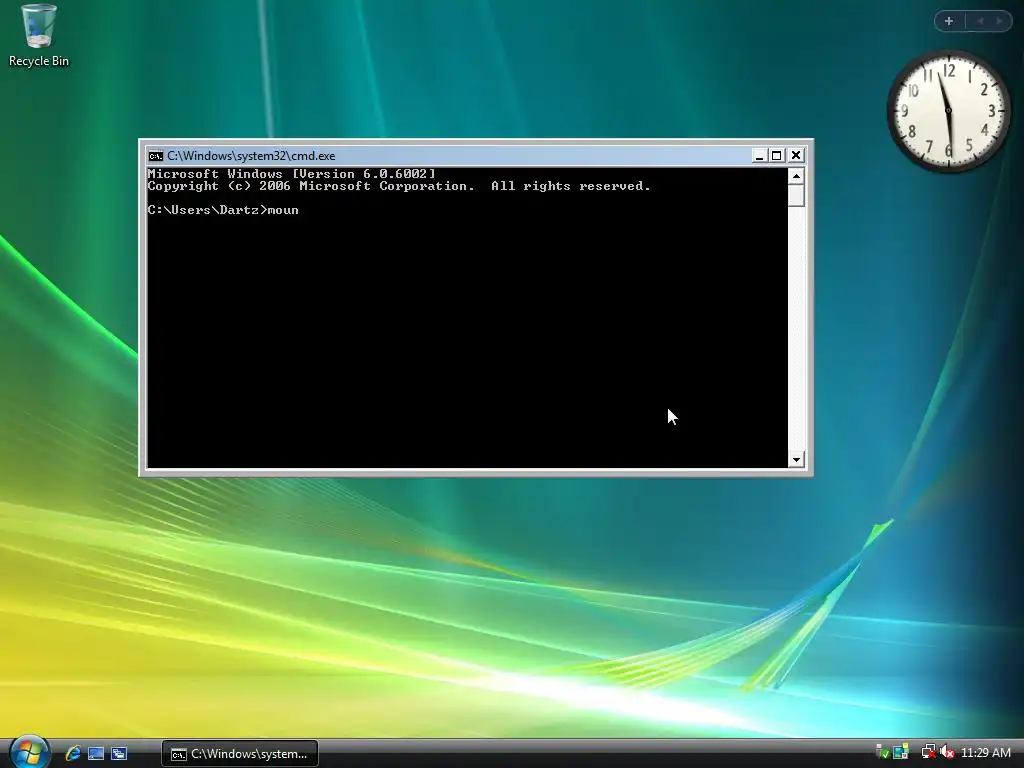Screen dimensions: 1024x768
Task: Open the Windows Sidebar tray icon
Action: pos(901,752)
